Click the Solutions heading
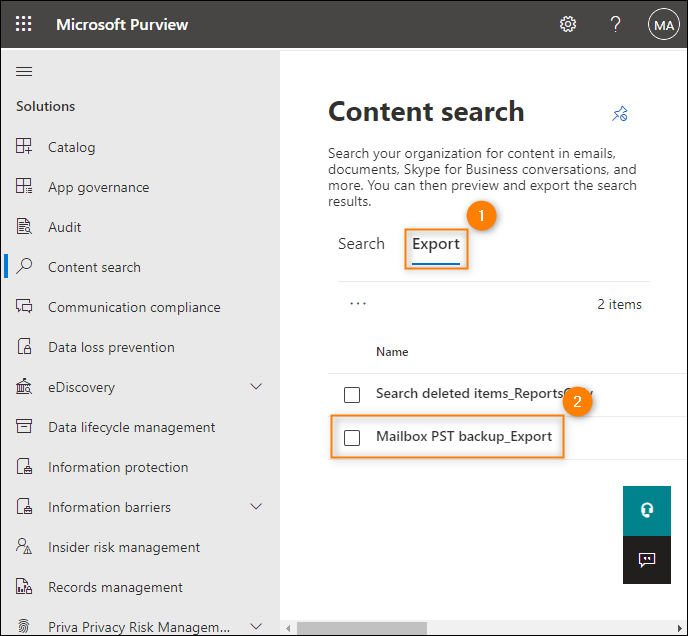Screen dimensions: 688x636 click(46, 106)
